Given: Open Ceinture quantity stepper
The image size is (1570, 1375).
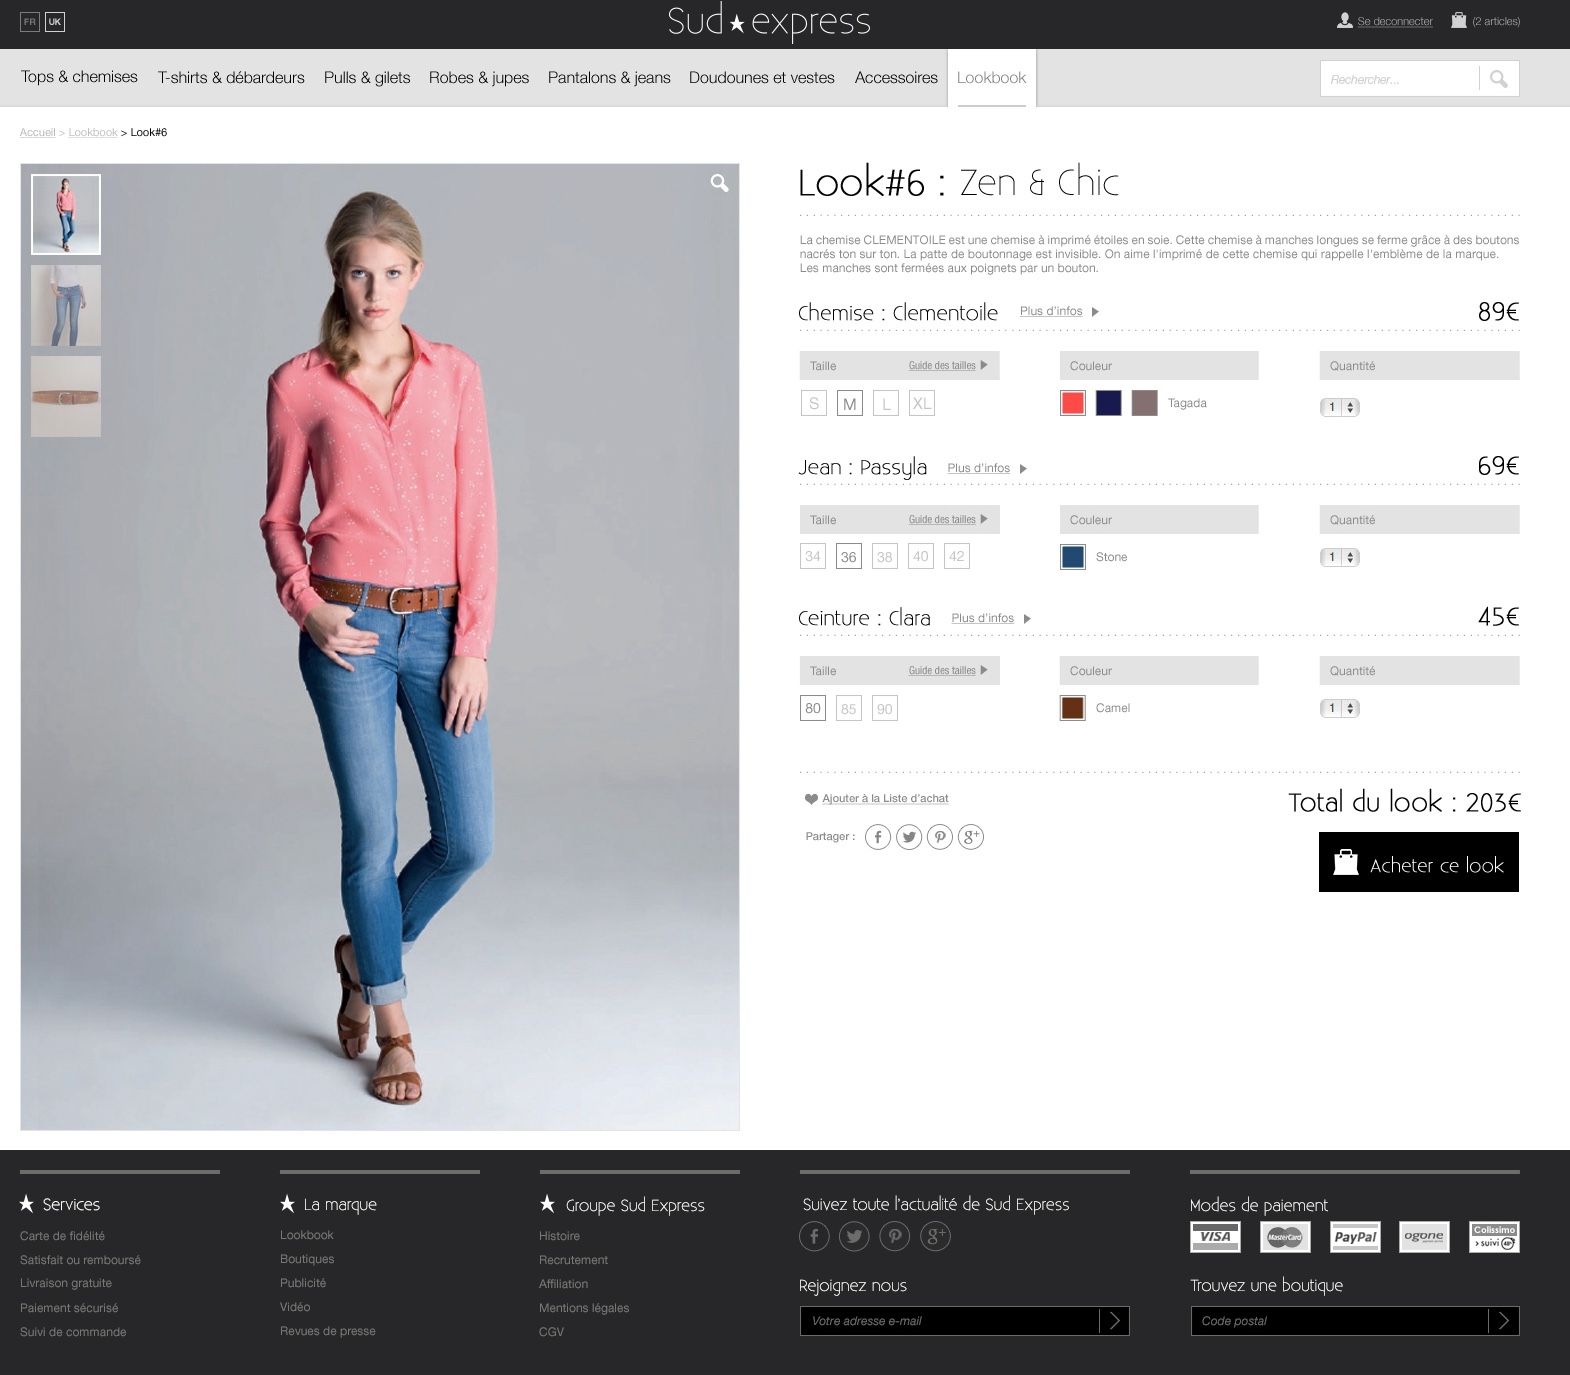Looking at the screenshot, I should (1340, 708).
